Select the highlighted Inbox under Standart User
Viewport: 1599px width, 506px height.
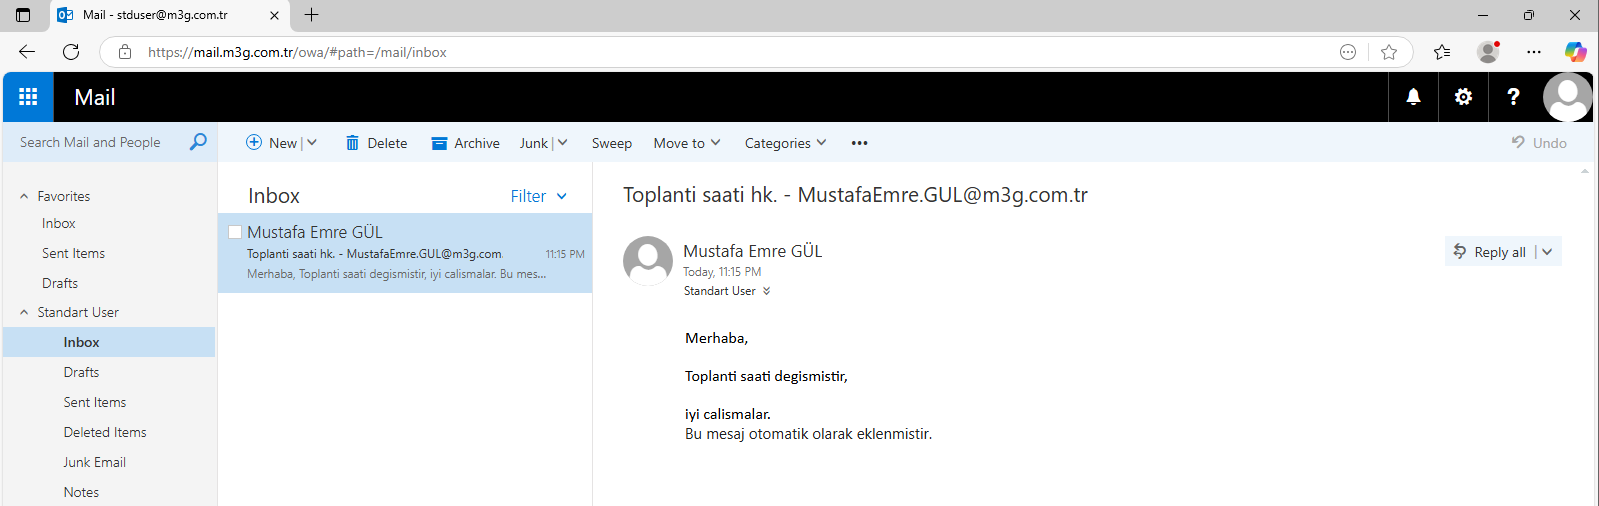109,342
